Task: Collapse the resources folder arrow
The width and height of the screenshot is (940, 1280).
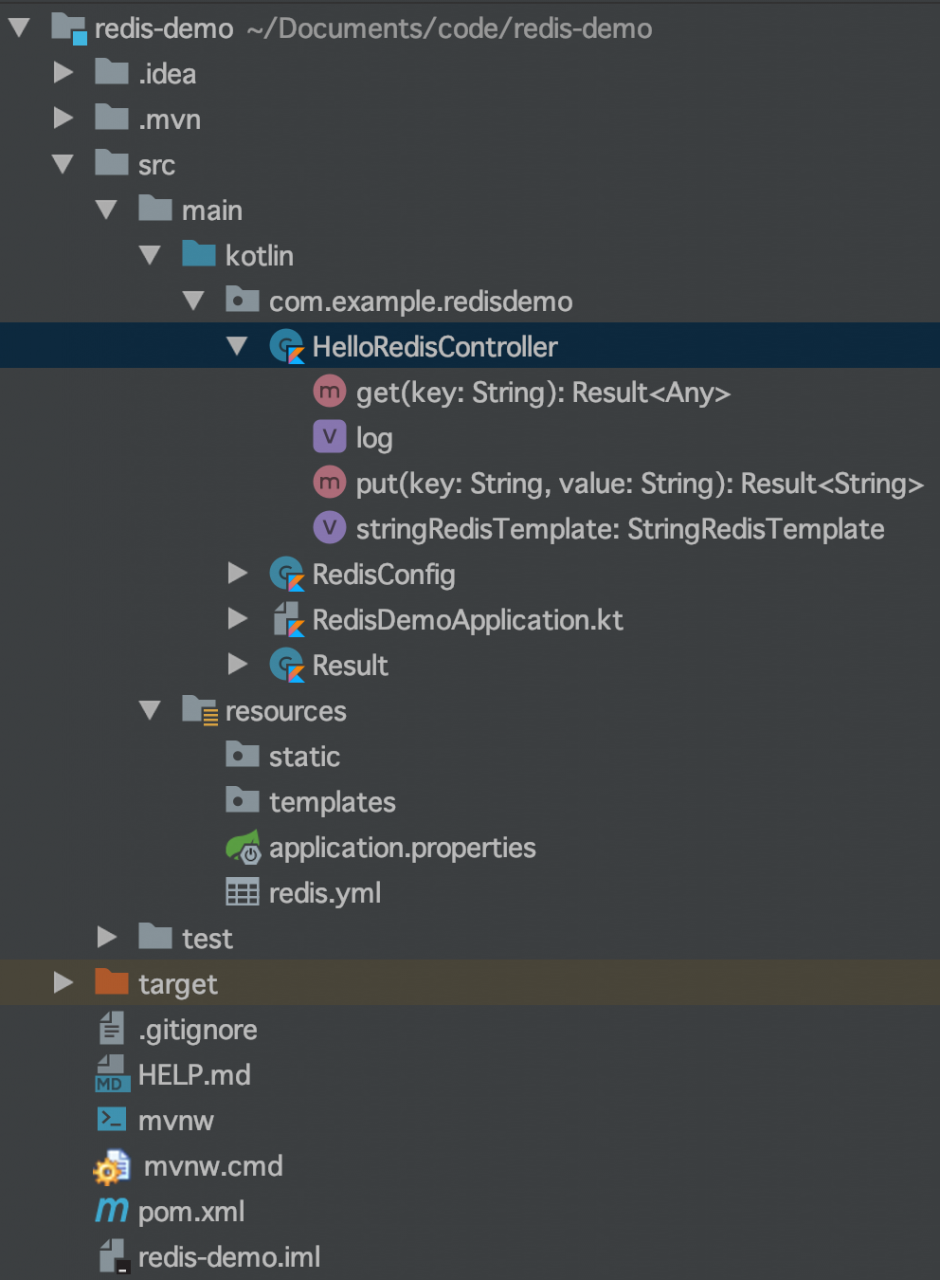Action: (151, 710)
